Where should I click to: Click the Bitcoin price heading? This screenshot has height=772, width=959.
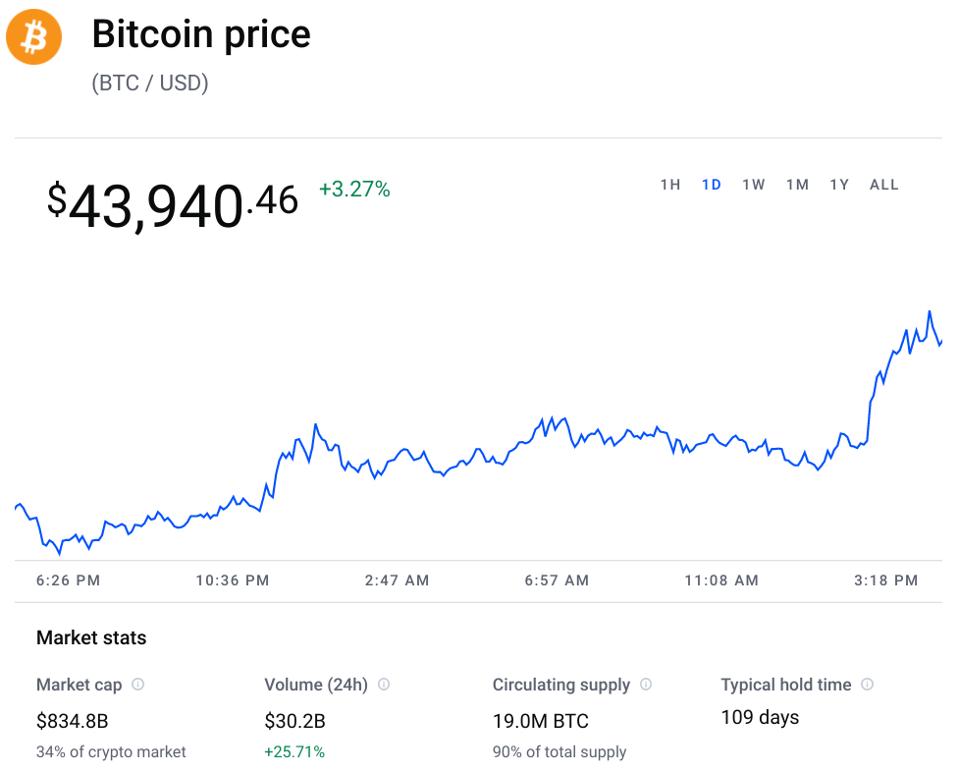(x=201, y=35)
